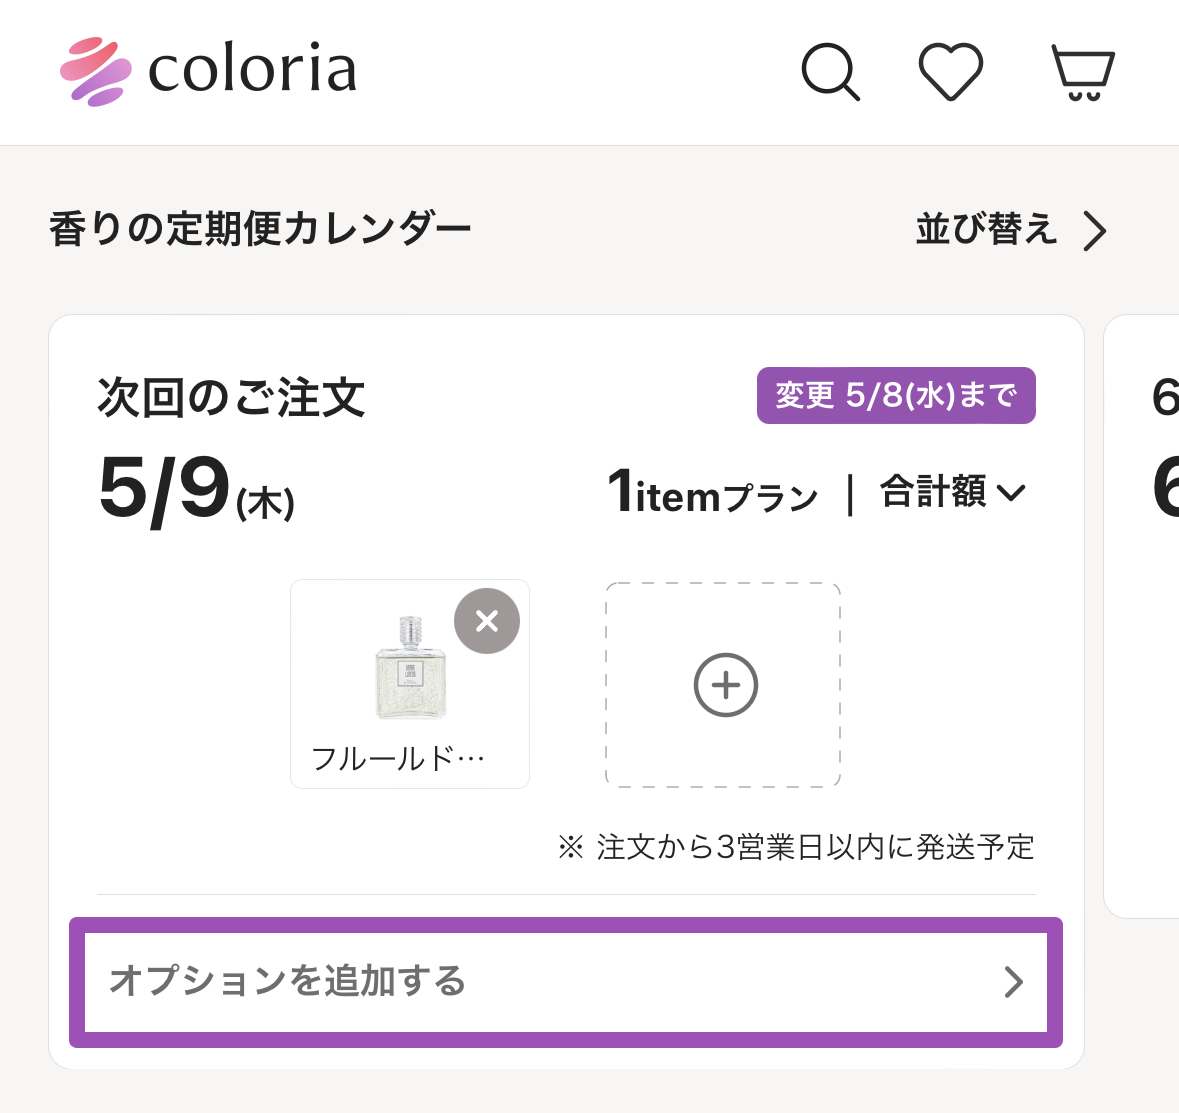
Task: Click the coloria swirl logo icon
Action: [95, 72]
